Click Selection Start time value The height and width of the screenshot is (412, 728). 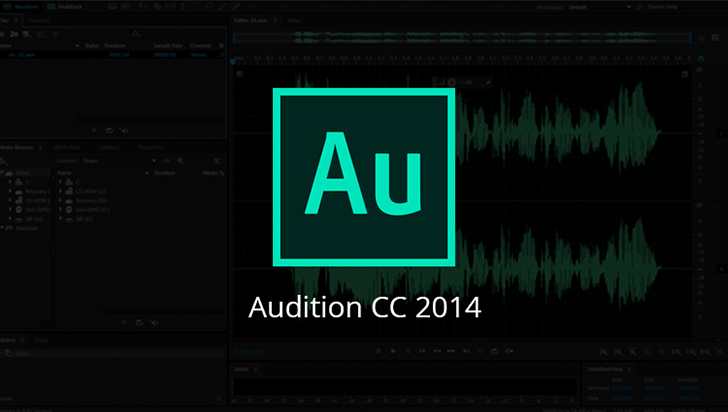point(622,388)
